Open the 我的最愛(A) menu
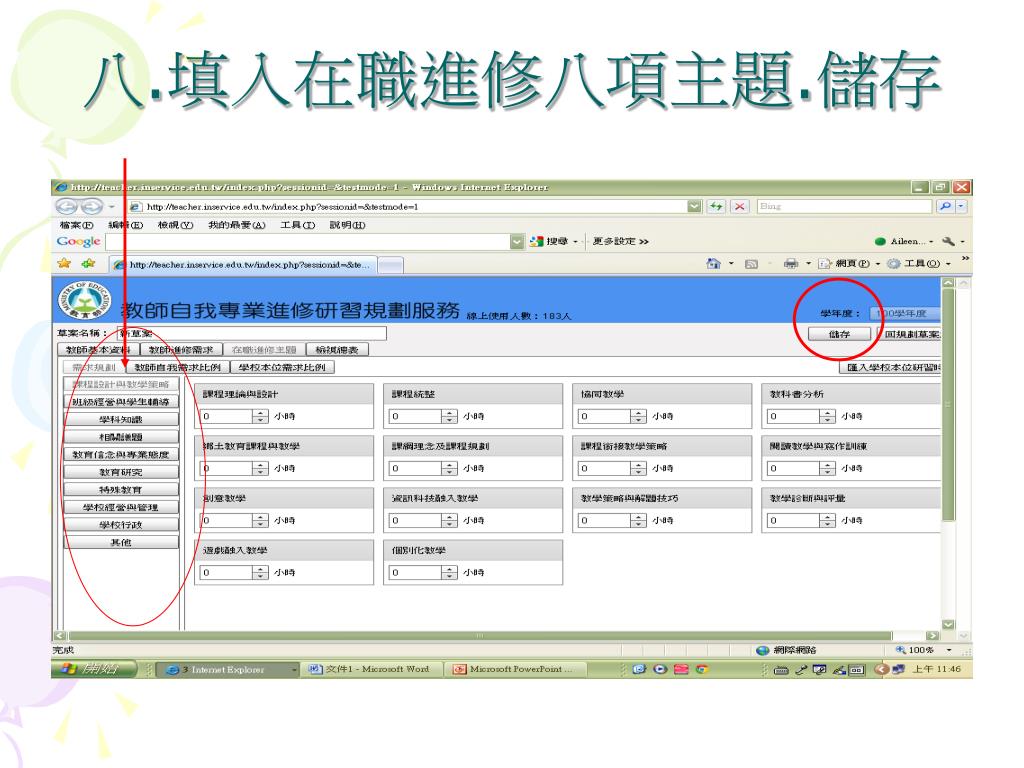Viewport: 1024px width, 768px height. click(x=236, y=225)
